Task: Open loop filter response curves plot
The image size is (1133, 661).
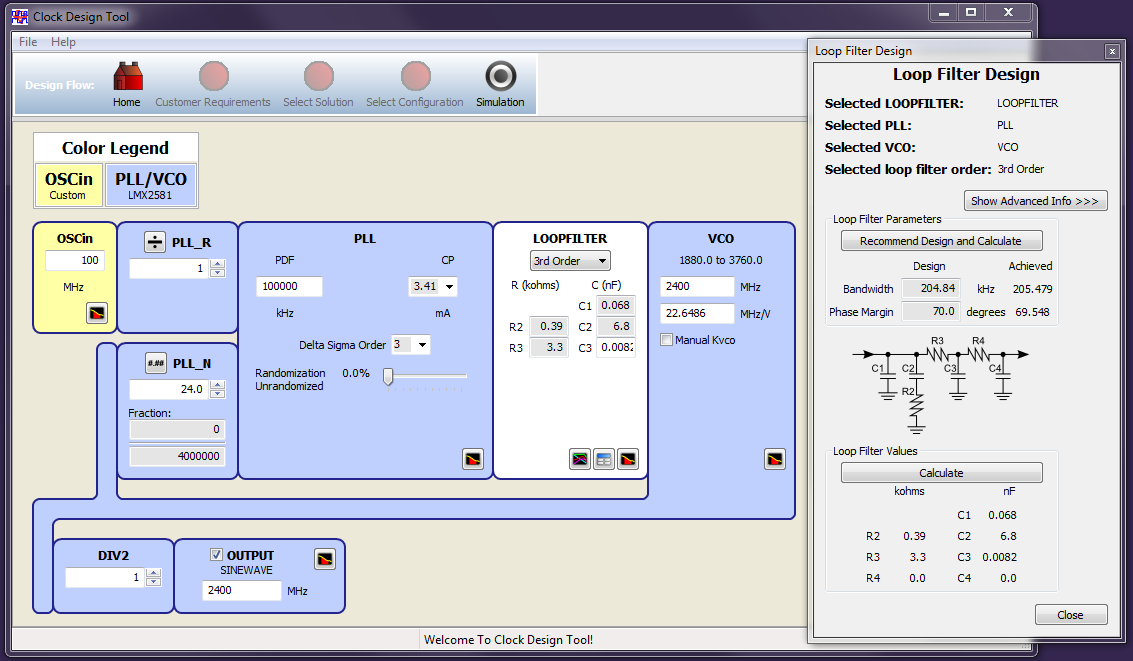Action: (580, 459)
